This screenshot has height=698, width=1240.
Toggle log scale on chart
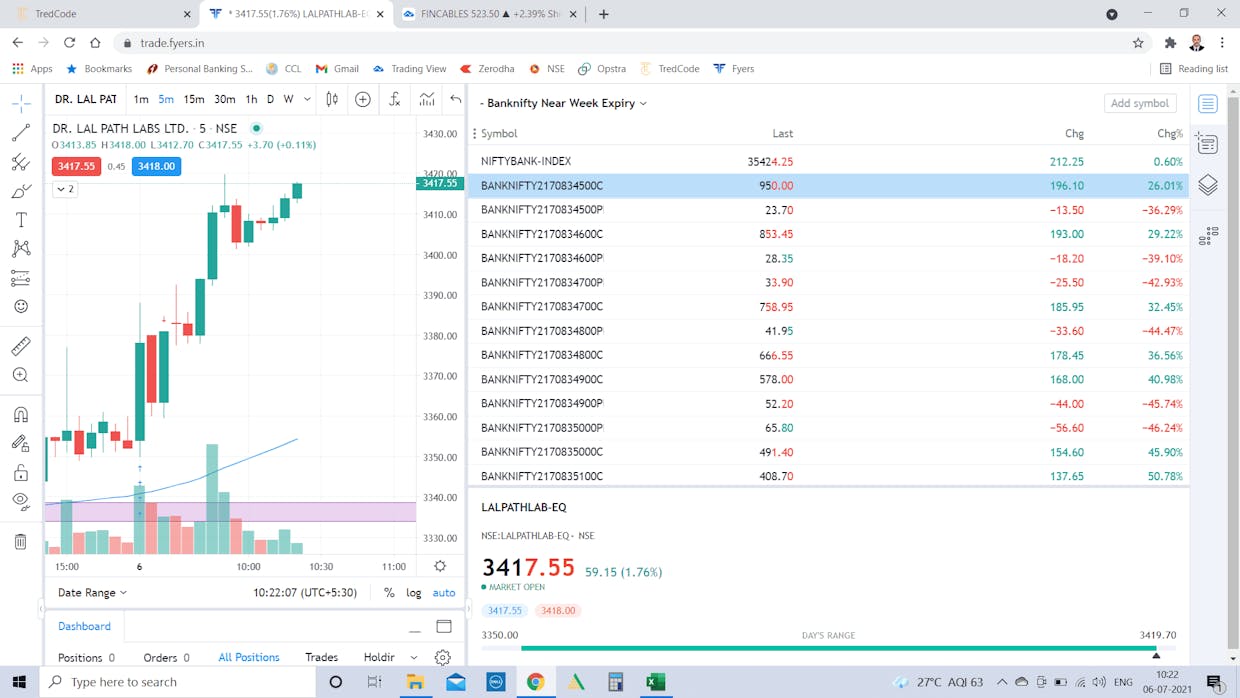click(414, 593)
